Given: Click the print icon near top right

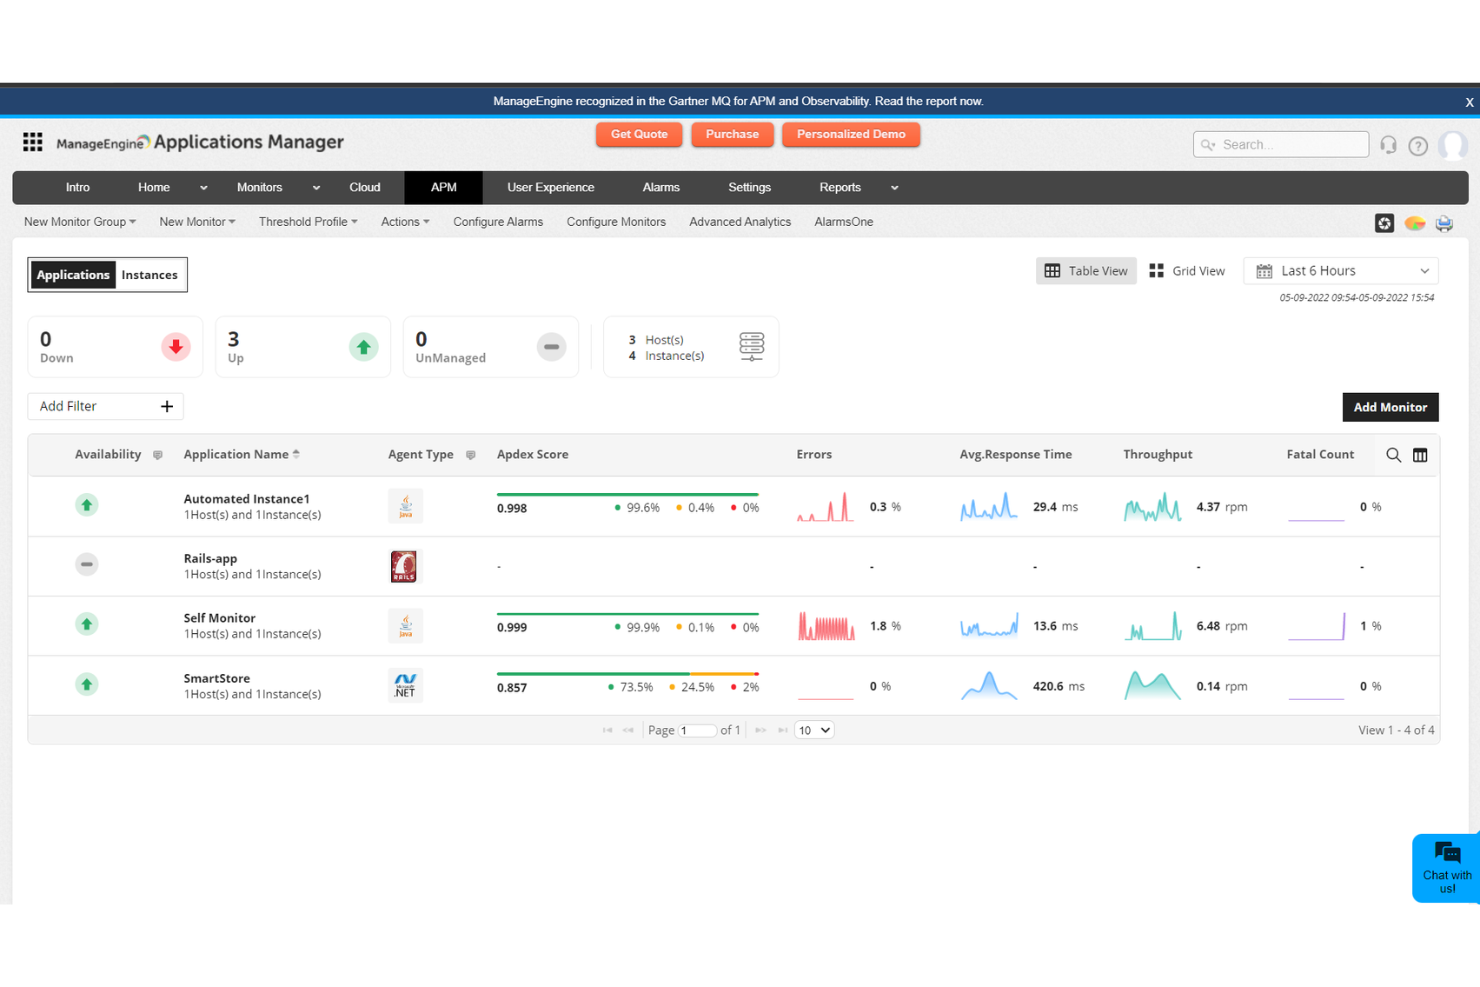Looking at the screenshot, I should pyautogui.click(x=1444, y=223).
